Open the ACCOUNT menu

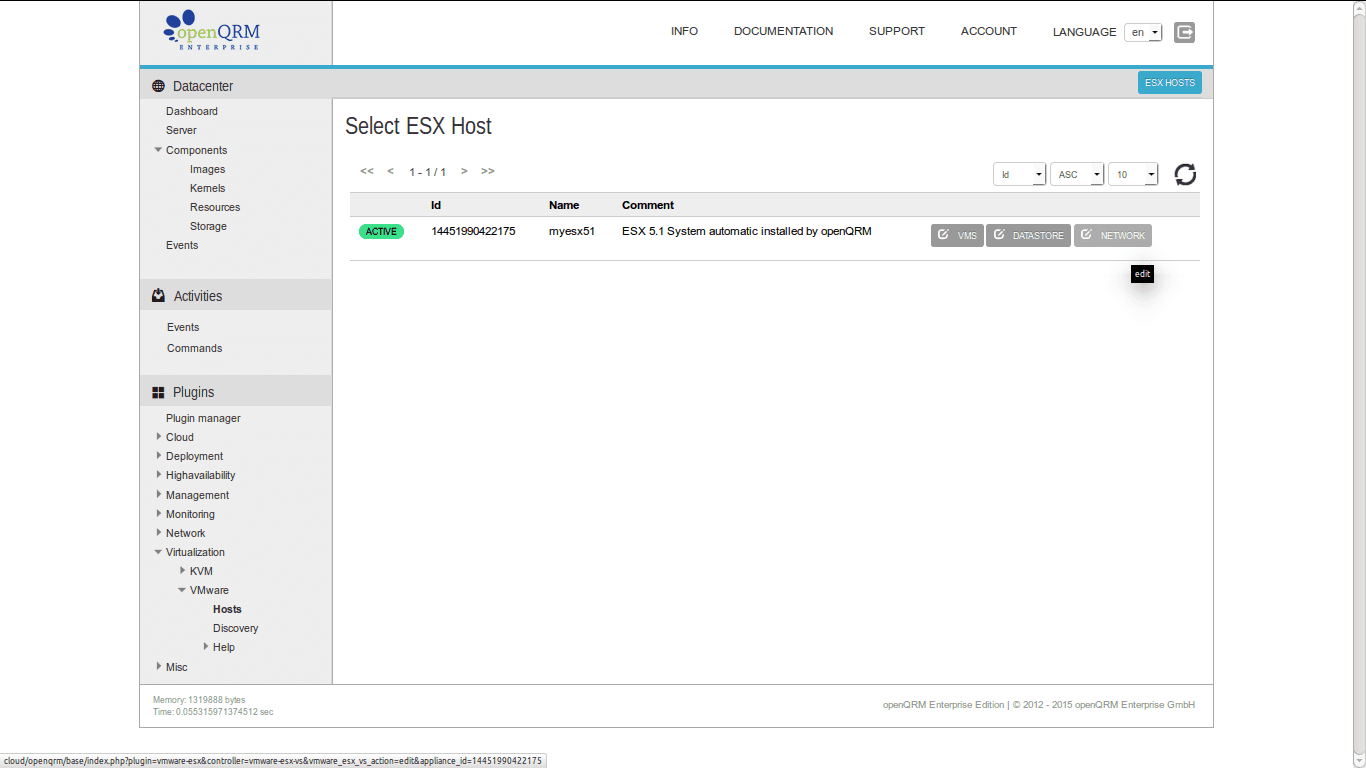(x=989, y=31)
